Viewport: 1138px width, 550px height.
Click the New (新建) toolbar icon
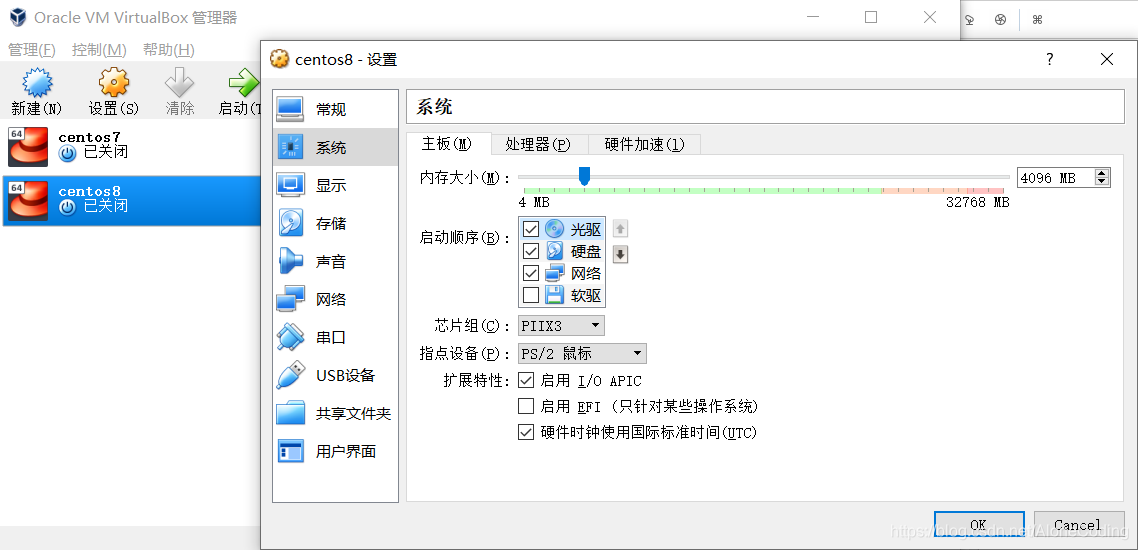coord(37,83)
